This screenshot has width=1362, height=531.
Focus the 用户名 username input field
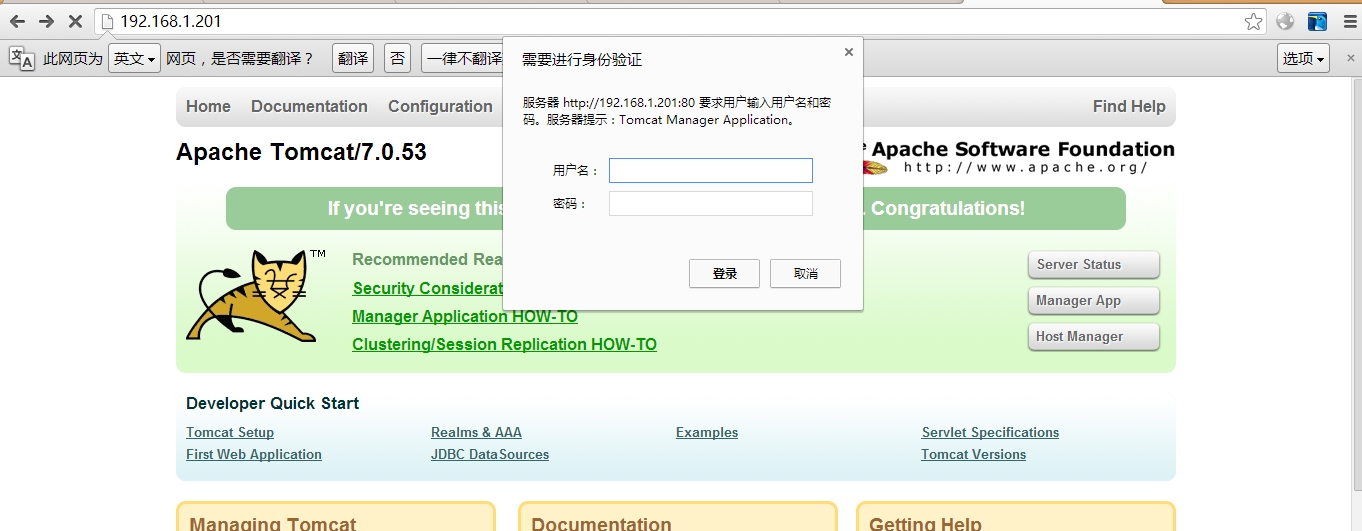711,171
